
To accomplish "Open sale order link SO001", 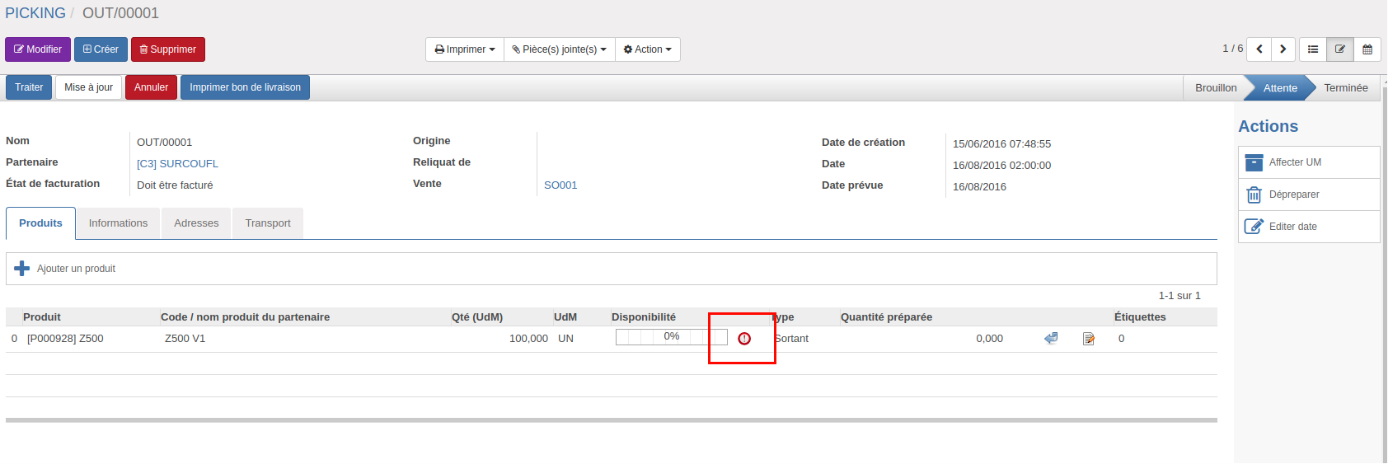I will [560, 185].
